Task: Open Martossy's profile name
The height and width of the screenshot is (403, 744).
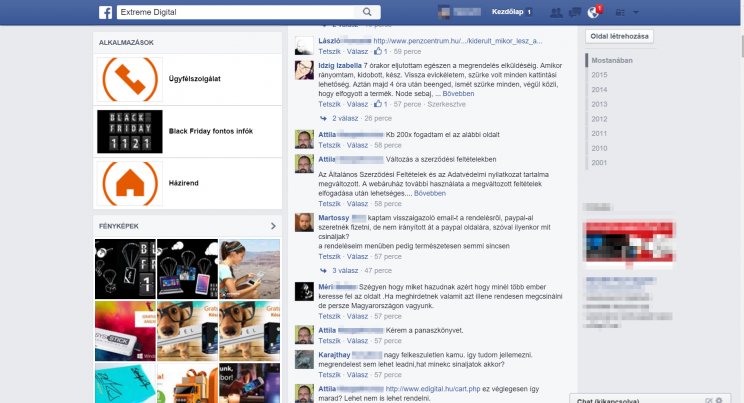Action: coord(334,218)
